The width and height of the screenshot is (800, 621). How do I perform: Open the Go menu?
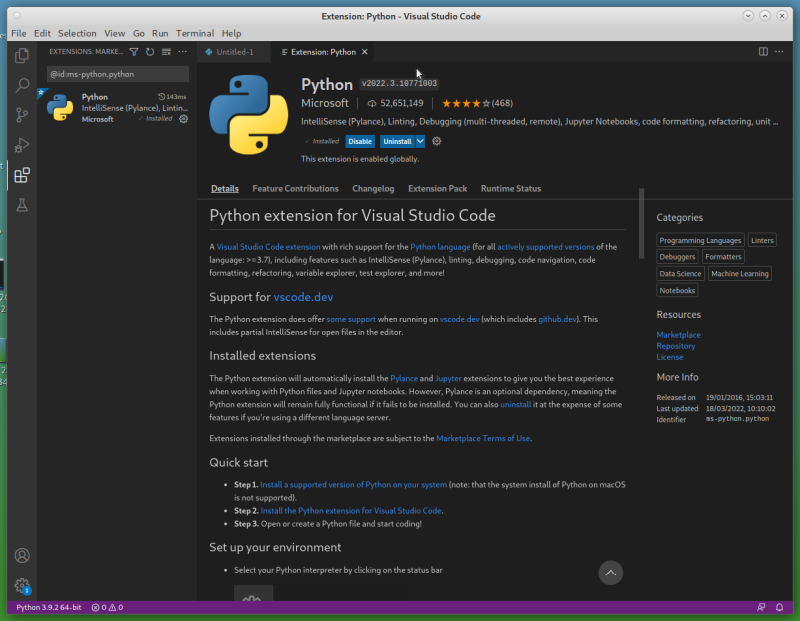tap(139, 33)
